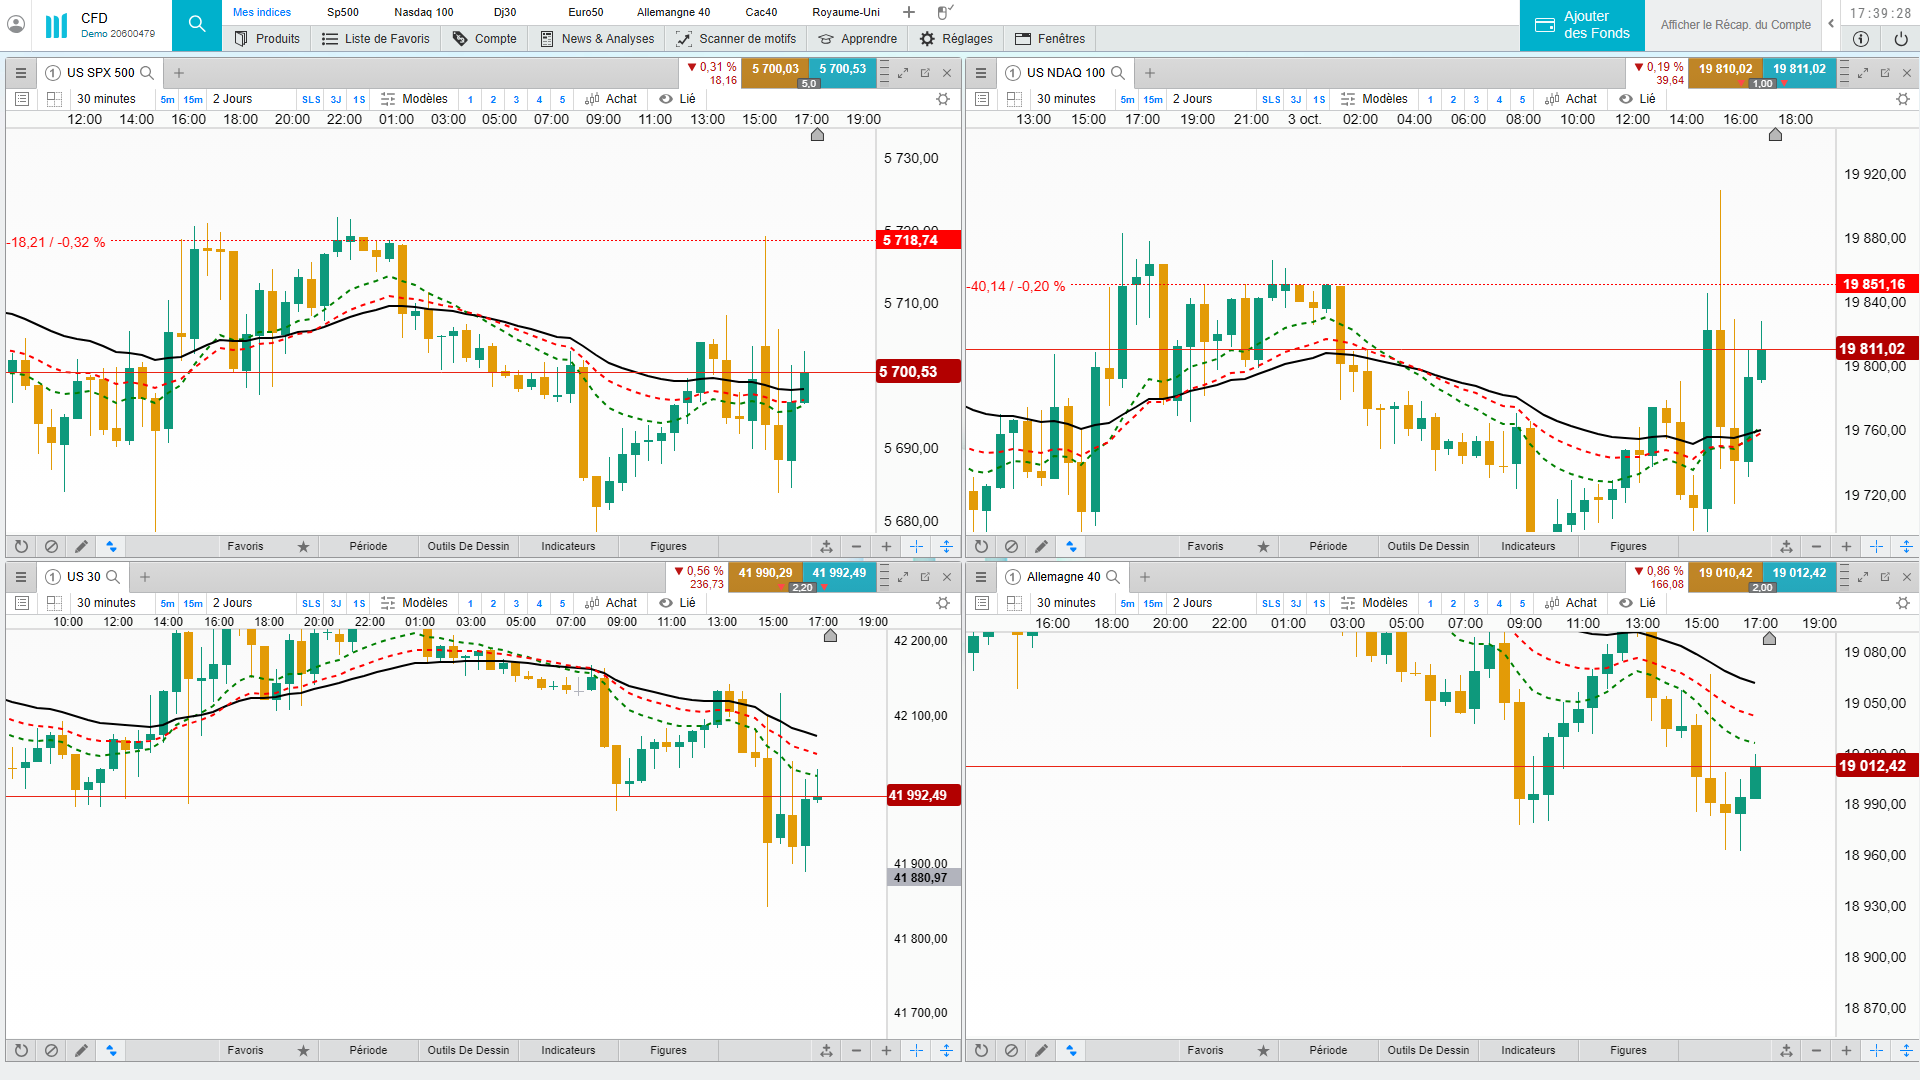Zoom out the US SPX 500 chart
This screenshot has height=1080, width=1920.
(856, 547)
